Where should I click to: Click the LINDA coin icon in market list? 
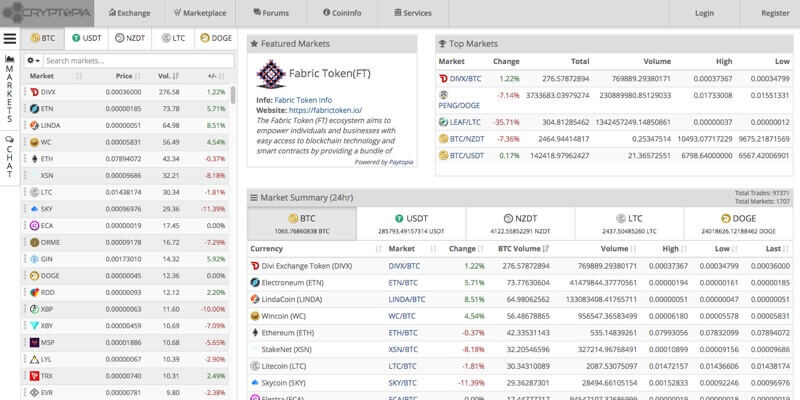point(34,126)
